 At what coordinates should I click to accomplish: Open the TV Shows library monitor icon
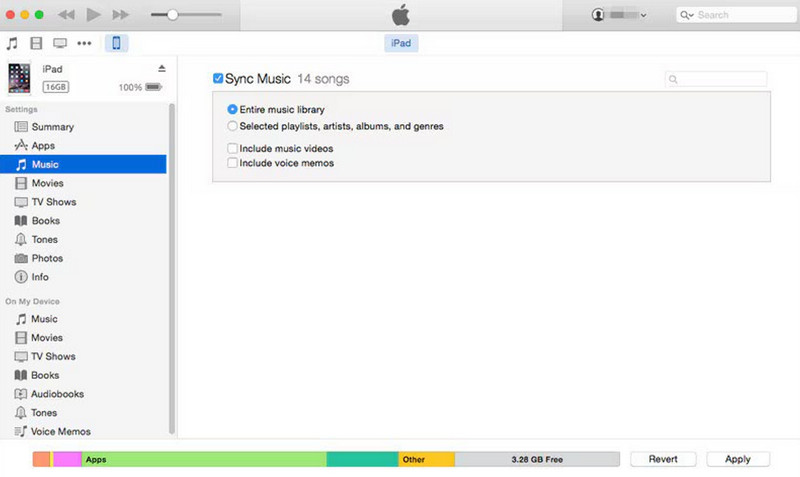(60, 43)
